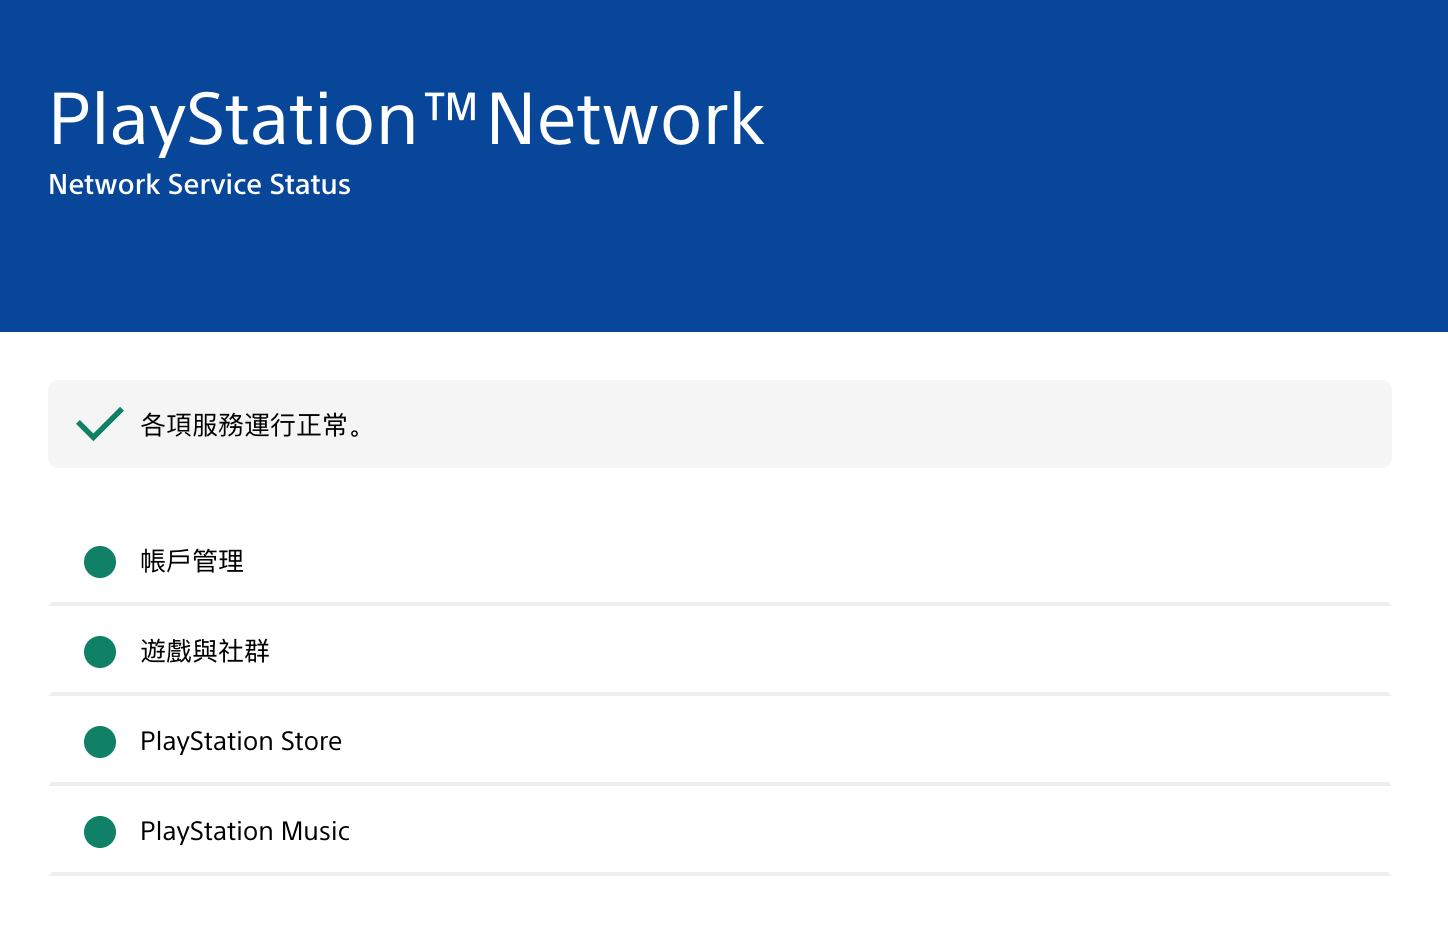The height and width of the screenshot is (946, 1448).
Task: Open the PlayStation Store label
Action: (x=241, y=742)
